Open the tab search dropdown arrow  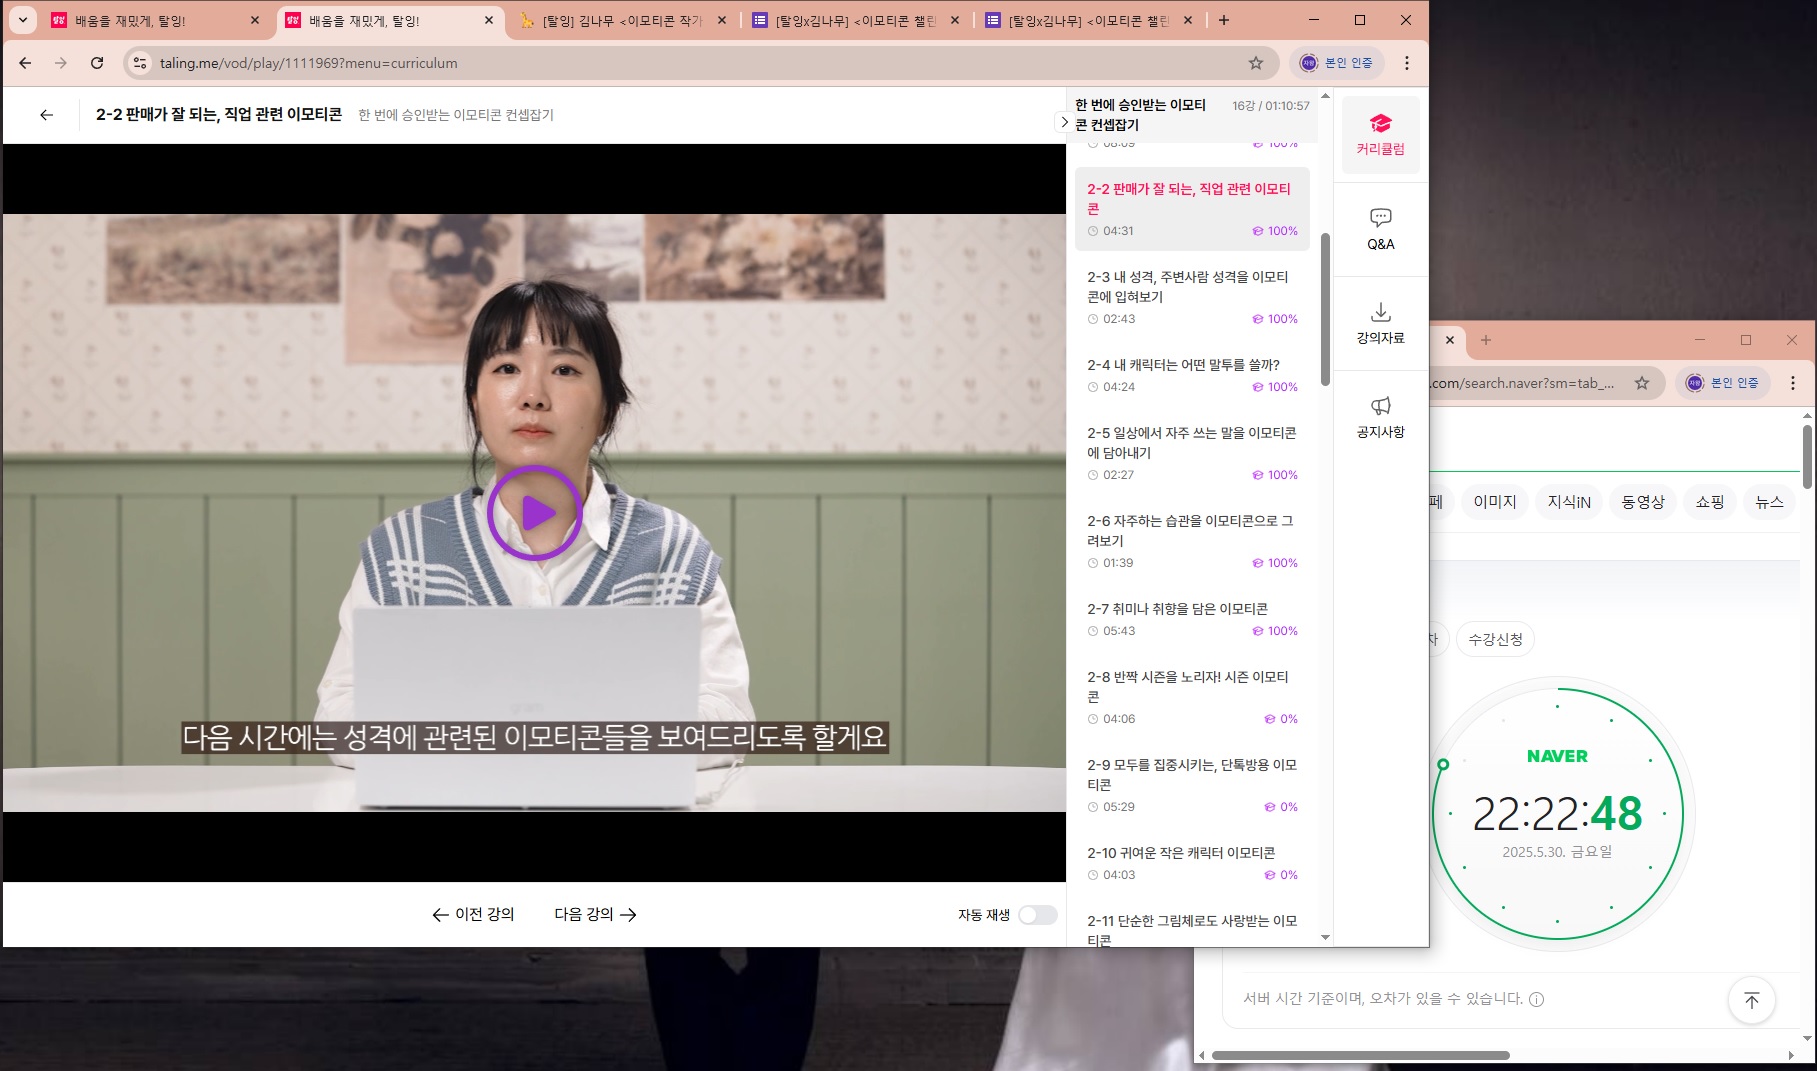click(22, 20)
